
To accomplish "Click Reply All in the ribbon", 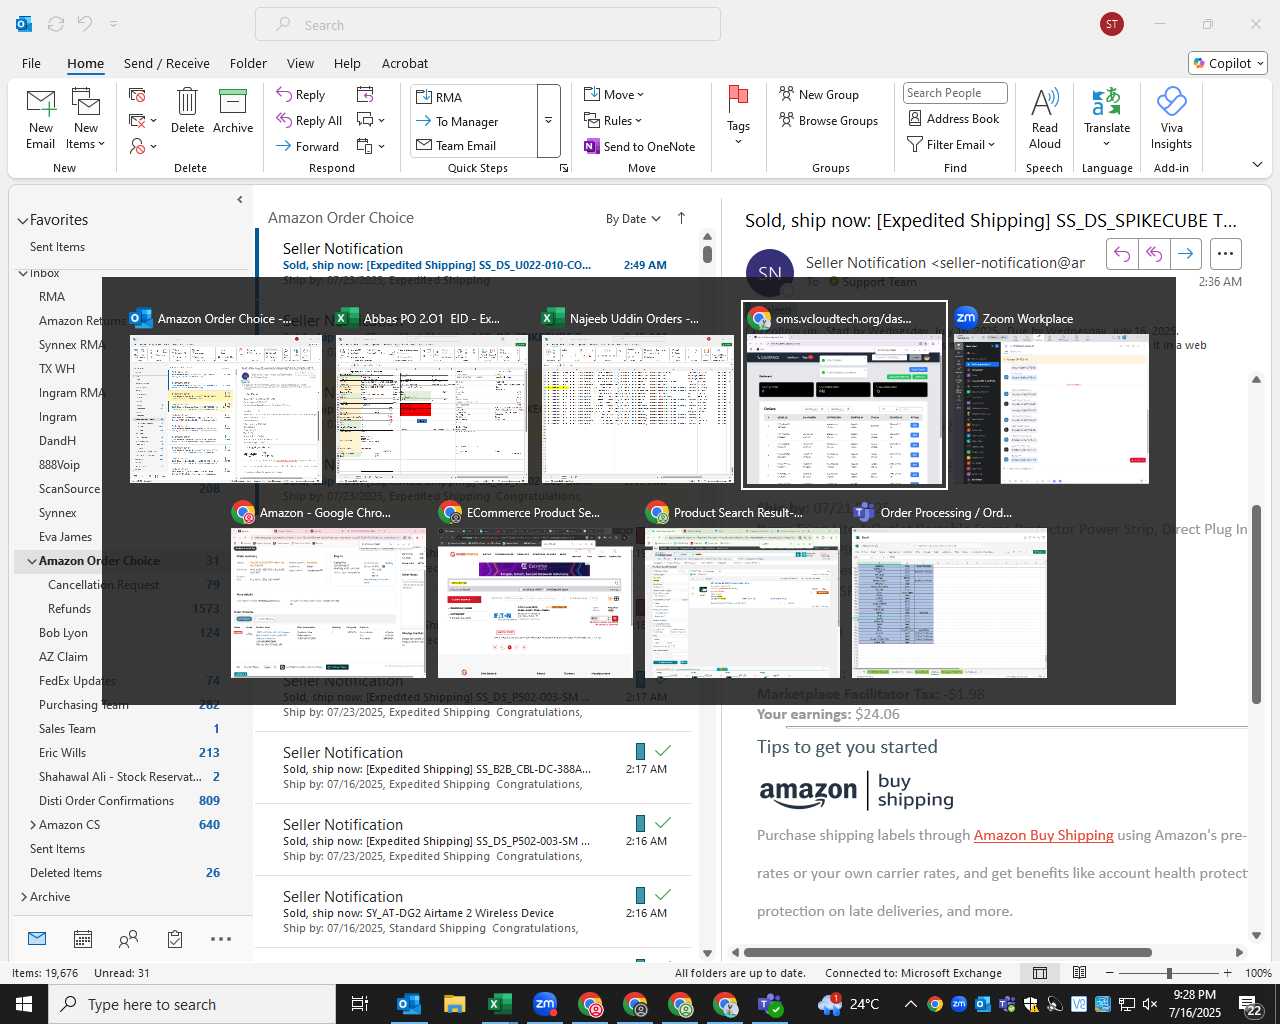I will coord(309,120).
